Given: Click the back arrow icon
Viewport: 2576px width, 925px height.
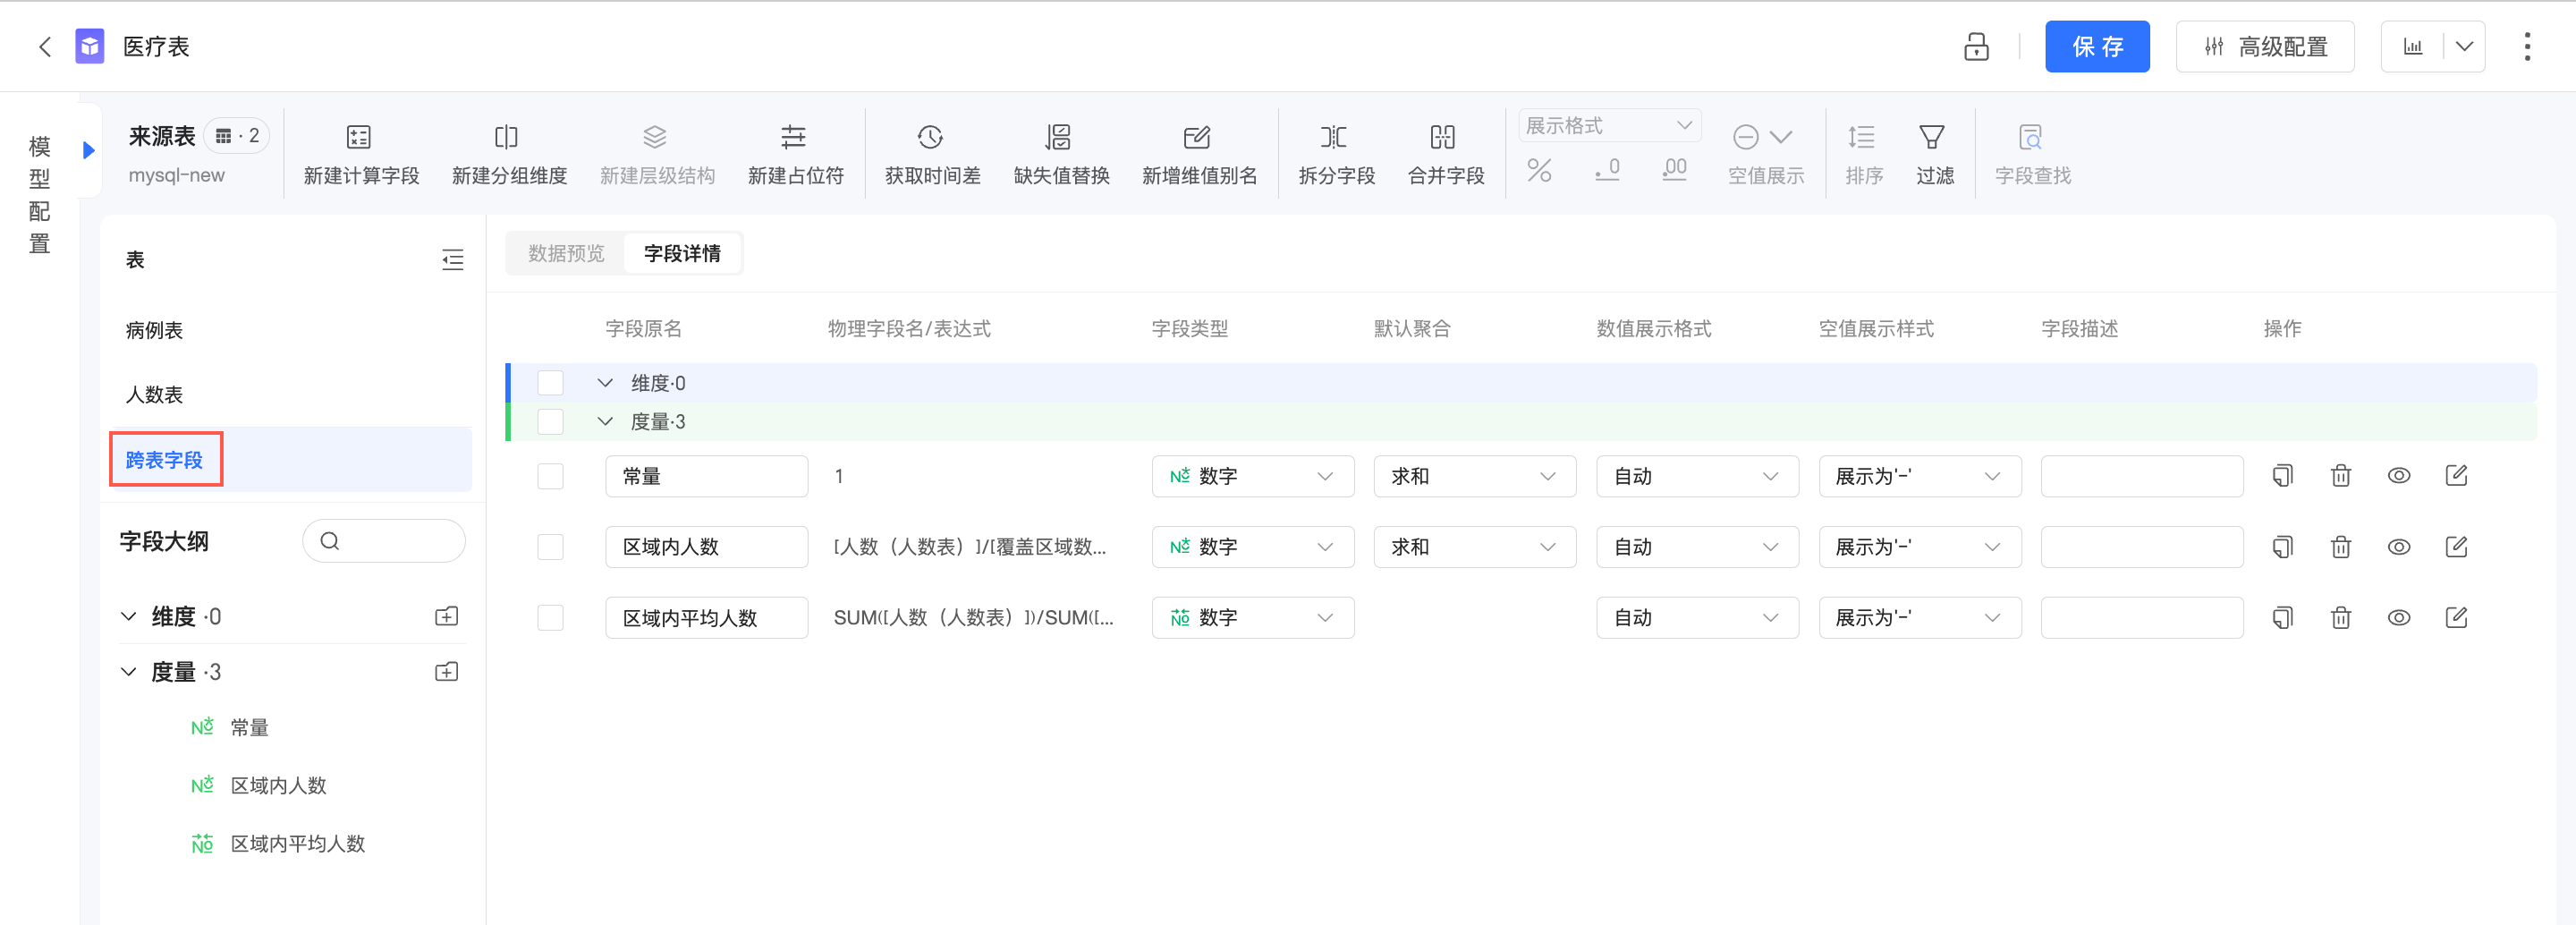Looking at the screenshot, I should (45, 47).
